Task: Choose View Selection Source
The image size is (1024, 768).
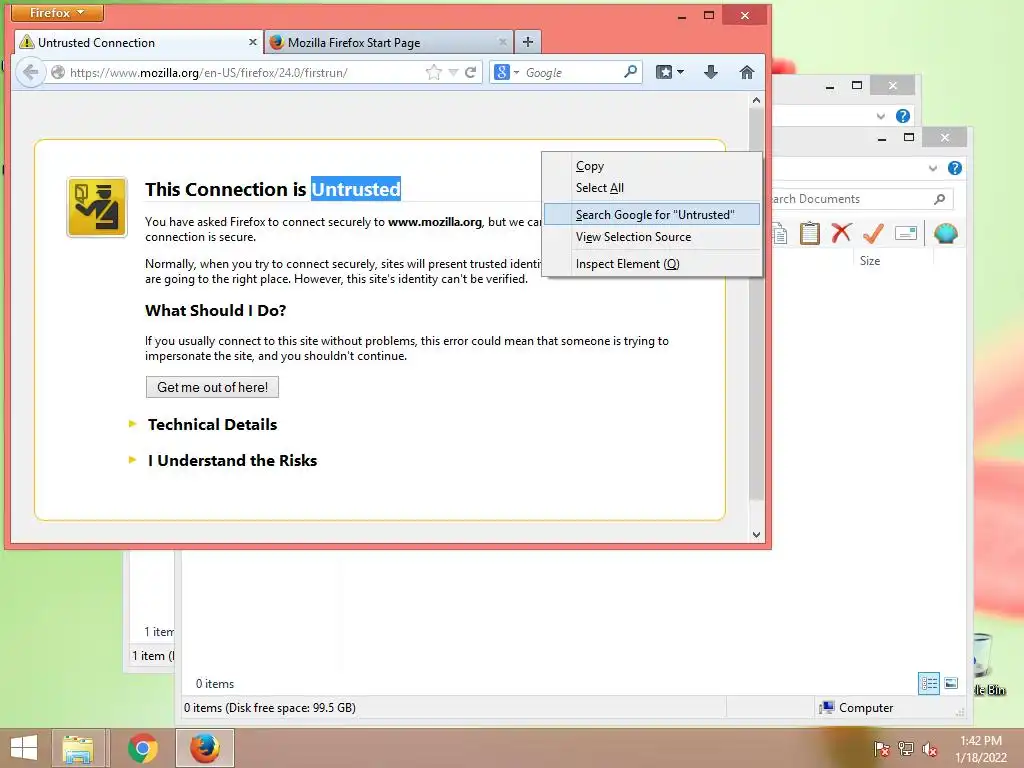Action: 652,237
